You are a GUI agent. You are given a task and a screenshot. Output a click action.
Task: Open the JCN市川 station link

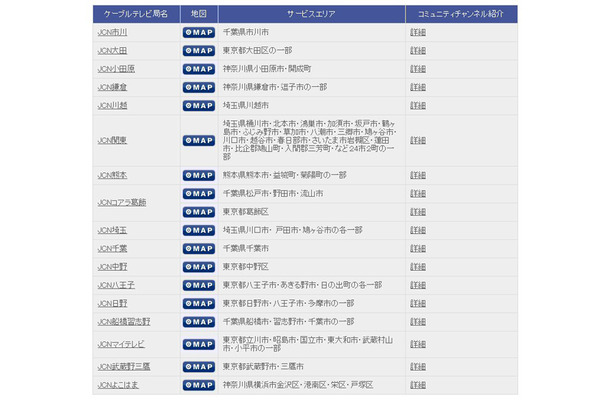pyautogui.click(x=112, y=32)
